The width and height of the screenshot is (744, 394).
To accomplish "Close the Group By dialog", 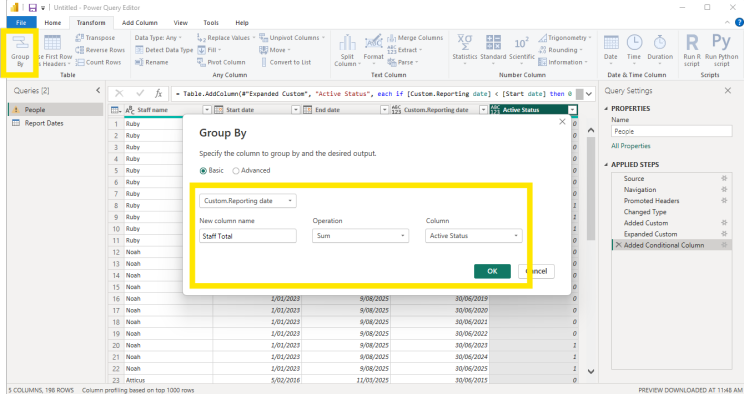I will click(x=562, y=122).
